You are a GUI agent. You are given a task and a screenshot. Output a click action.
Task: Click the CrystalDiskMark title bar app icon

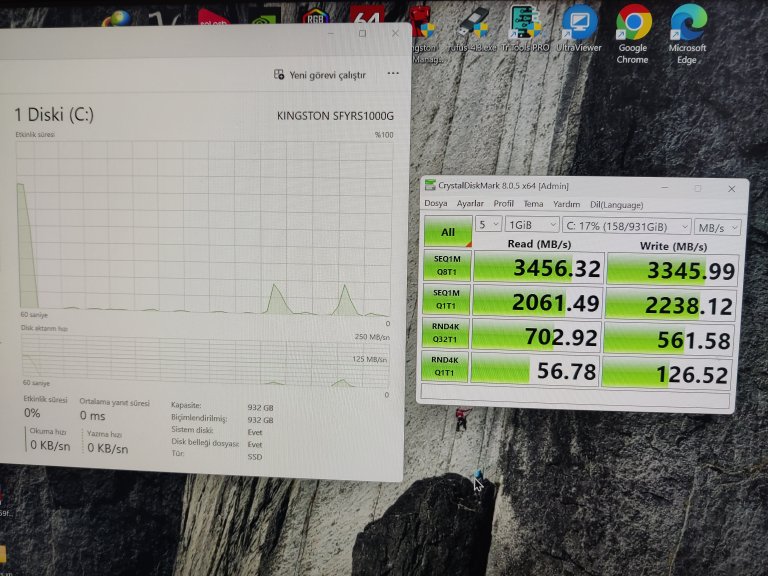coord(430,185)
